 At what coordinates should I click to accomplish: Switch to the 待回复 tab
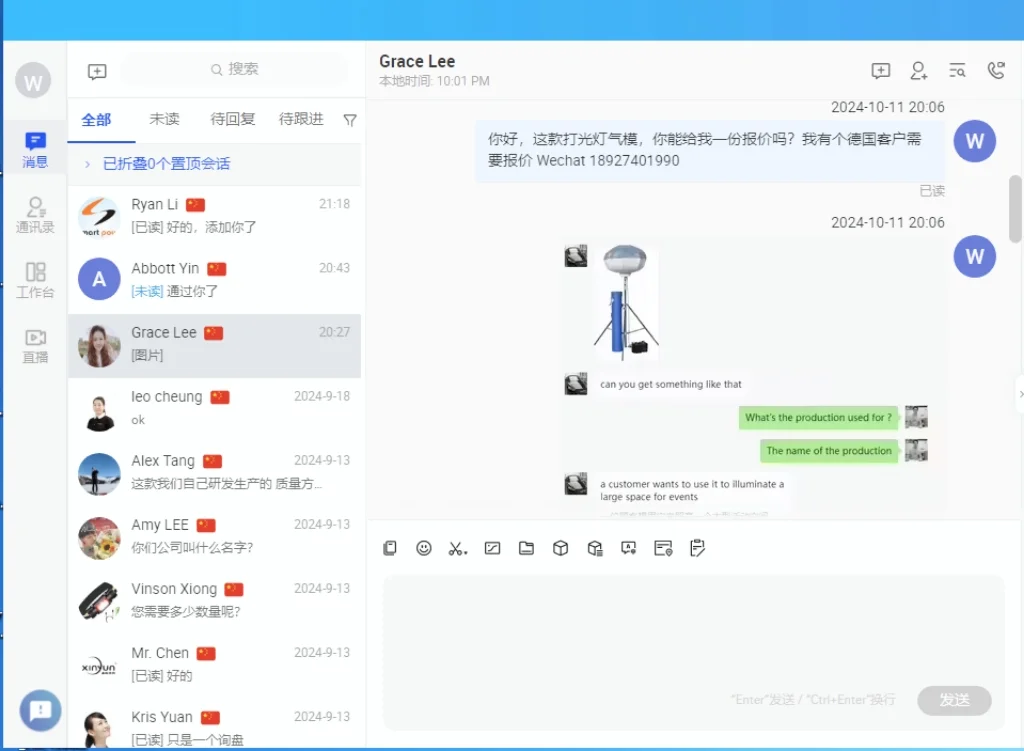pyautogui.click(x=232, y=119)
